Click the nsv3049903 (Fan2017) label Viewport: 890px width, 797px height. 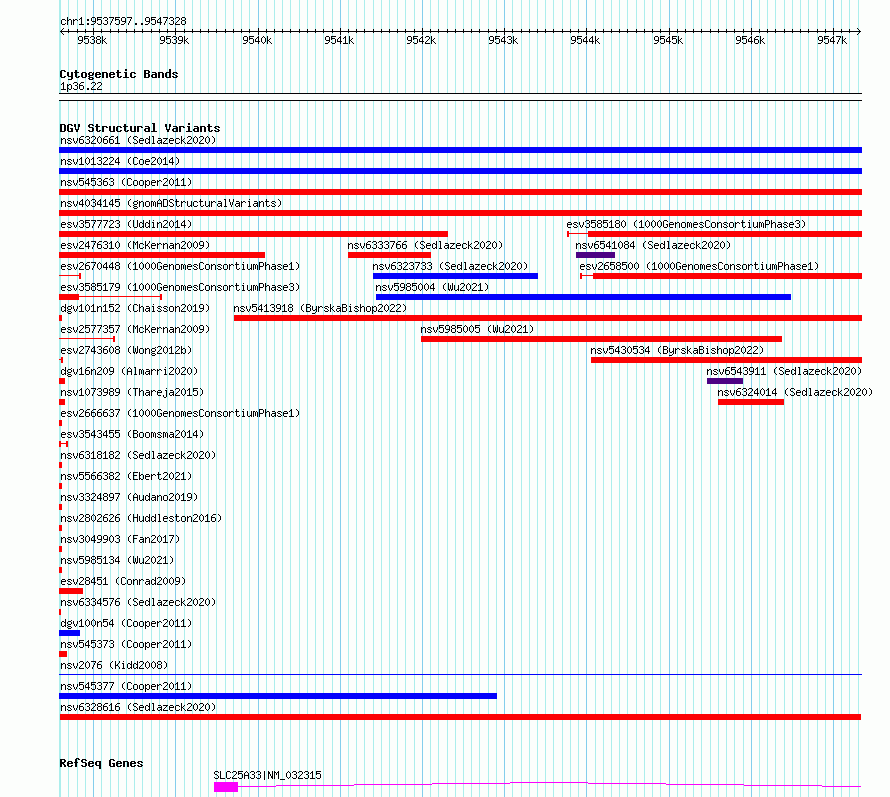pos(120,539)
